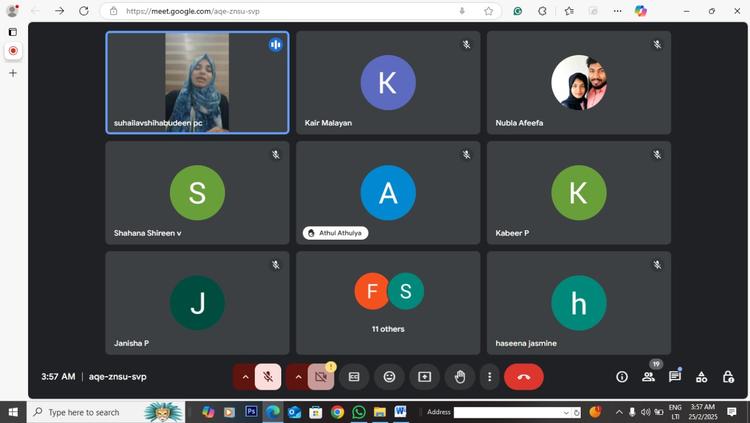Screen dimensions: 750x423
Task: Open meeting details info icon
Action: click(x=622, y=377)
